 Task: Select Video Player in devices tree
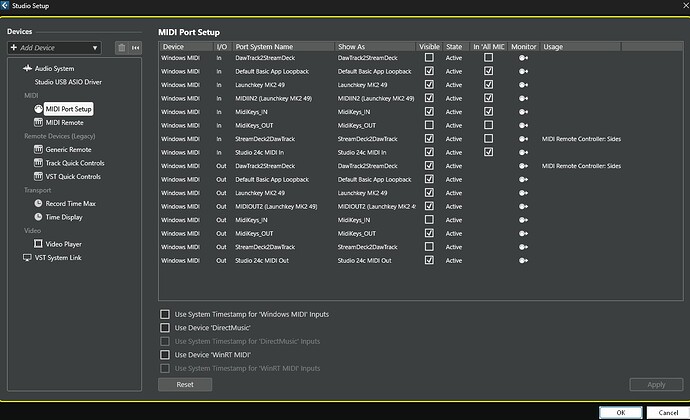pos(63,244)
